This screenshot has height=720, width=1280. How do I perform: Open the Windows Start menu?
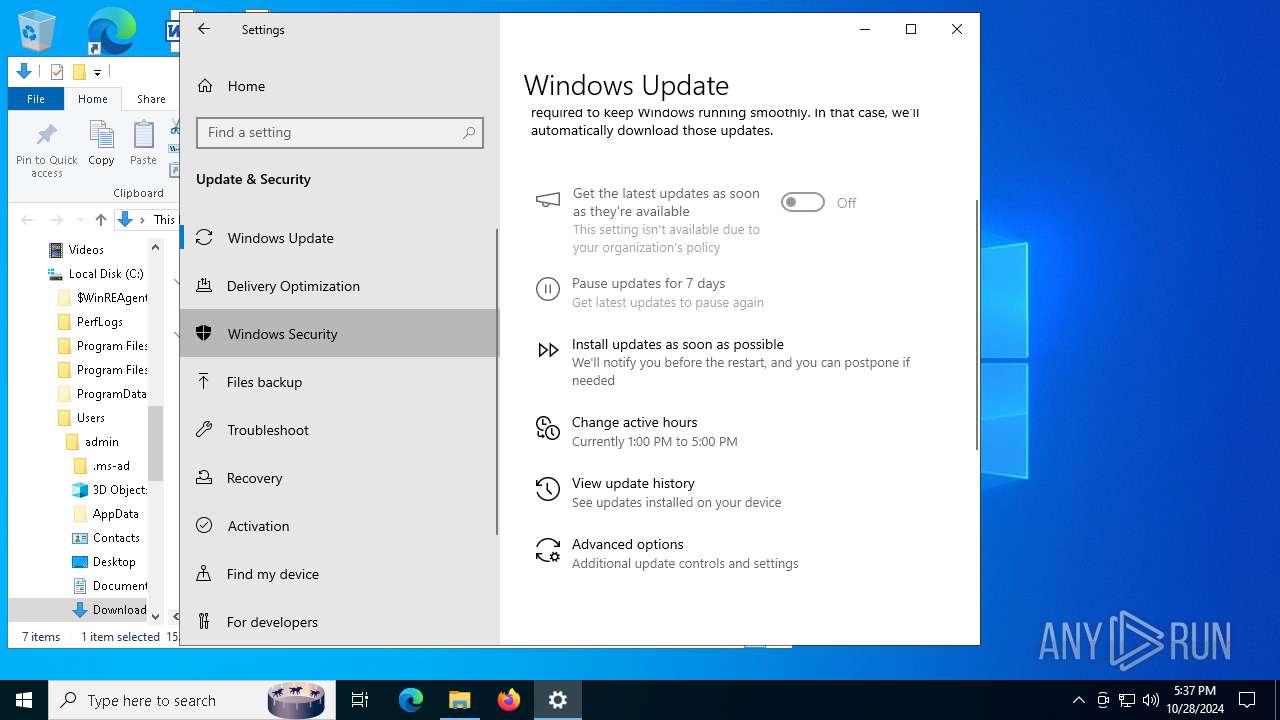[24, 700]
